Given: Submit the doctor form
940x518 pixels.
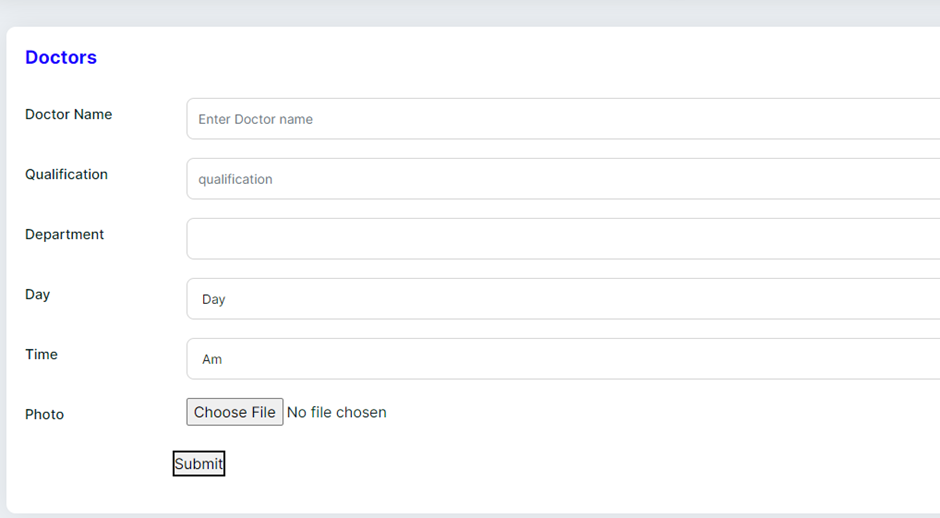Looking at the screenshot, I should coord(198,464).
